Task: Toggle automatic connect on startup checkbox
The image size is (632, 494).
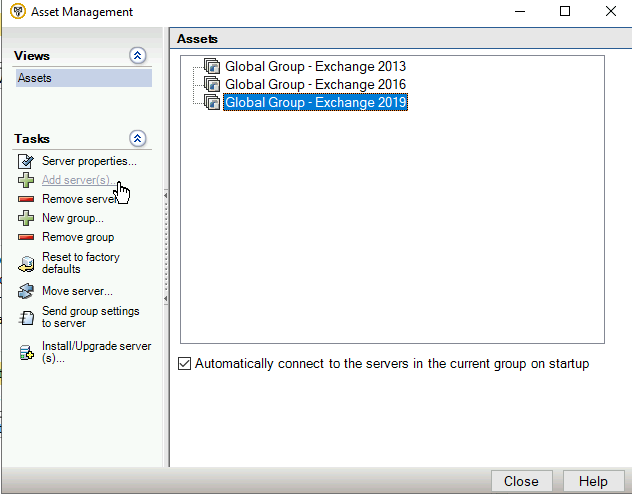Action: [184, 363]
